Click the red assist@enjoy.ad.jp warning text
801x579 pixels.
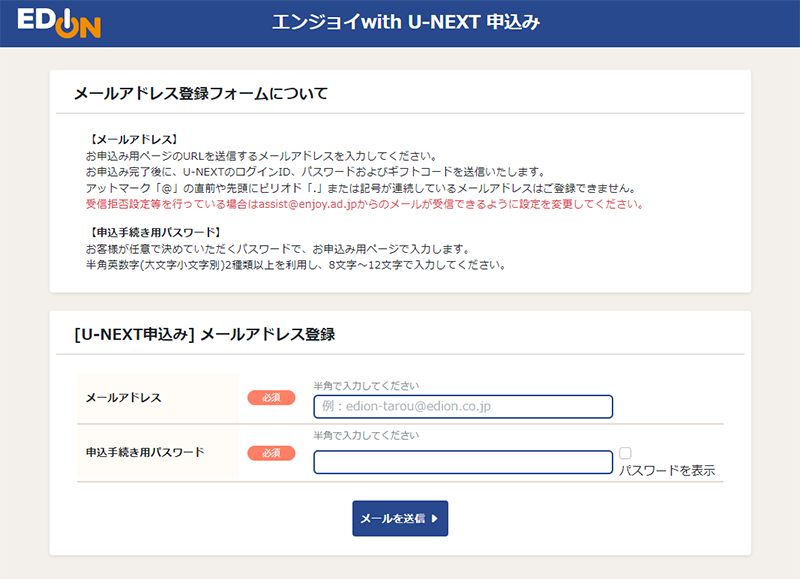point(363,204)
